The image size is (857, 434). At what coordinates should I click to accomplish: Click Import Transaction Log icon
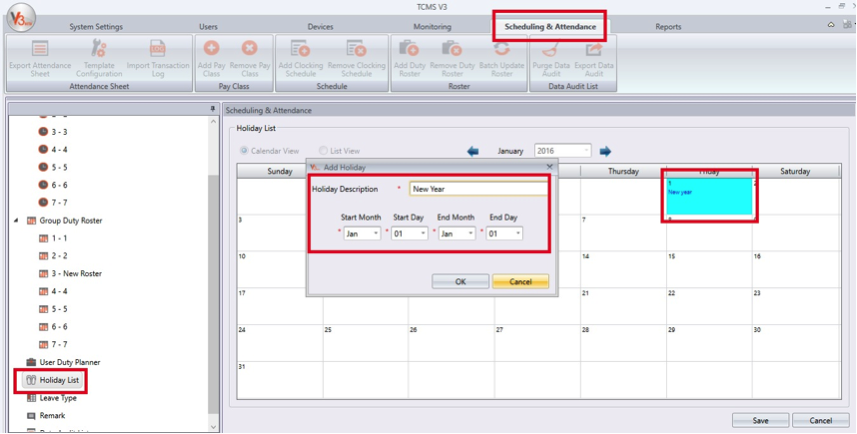click(x=158, y=49)
